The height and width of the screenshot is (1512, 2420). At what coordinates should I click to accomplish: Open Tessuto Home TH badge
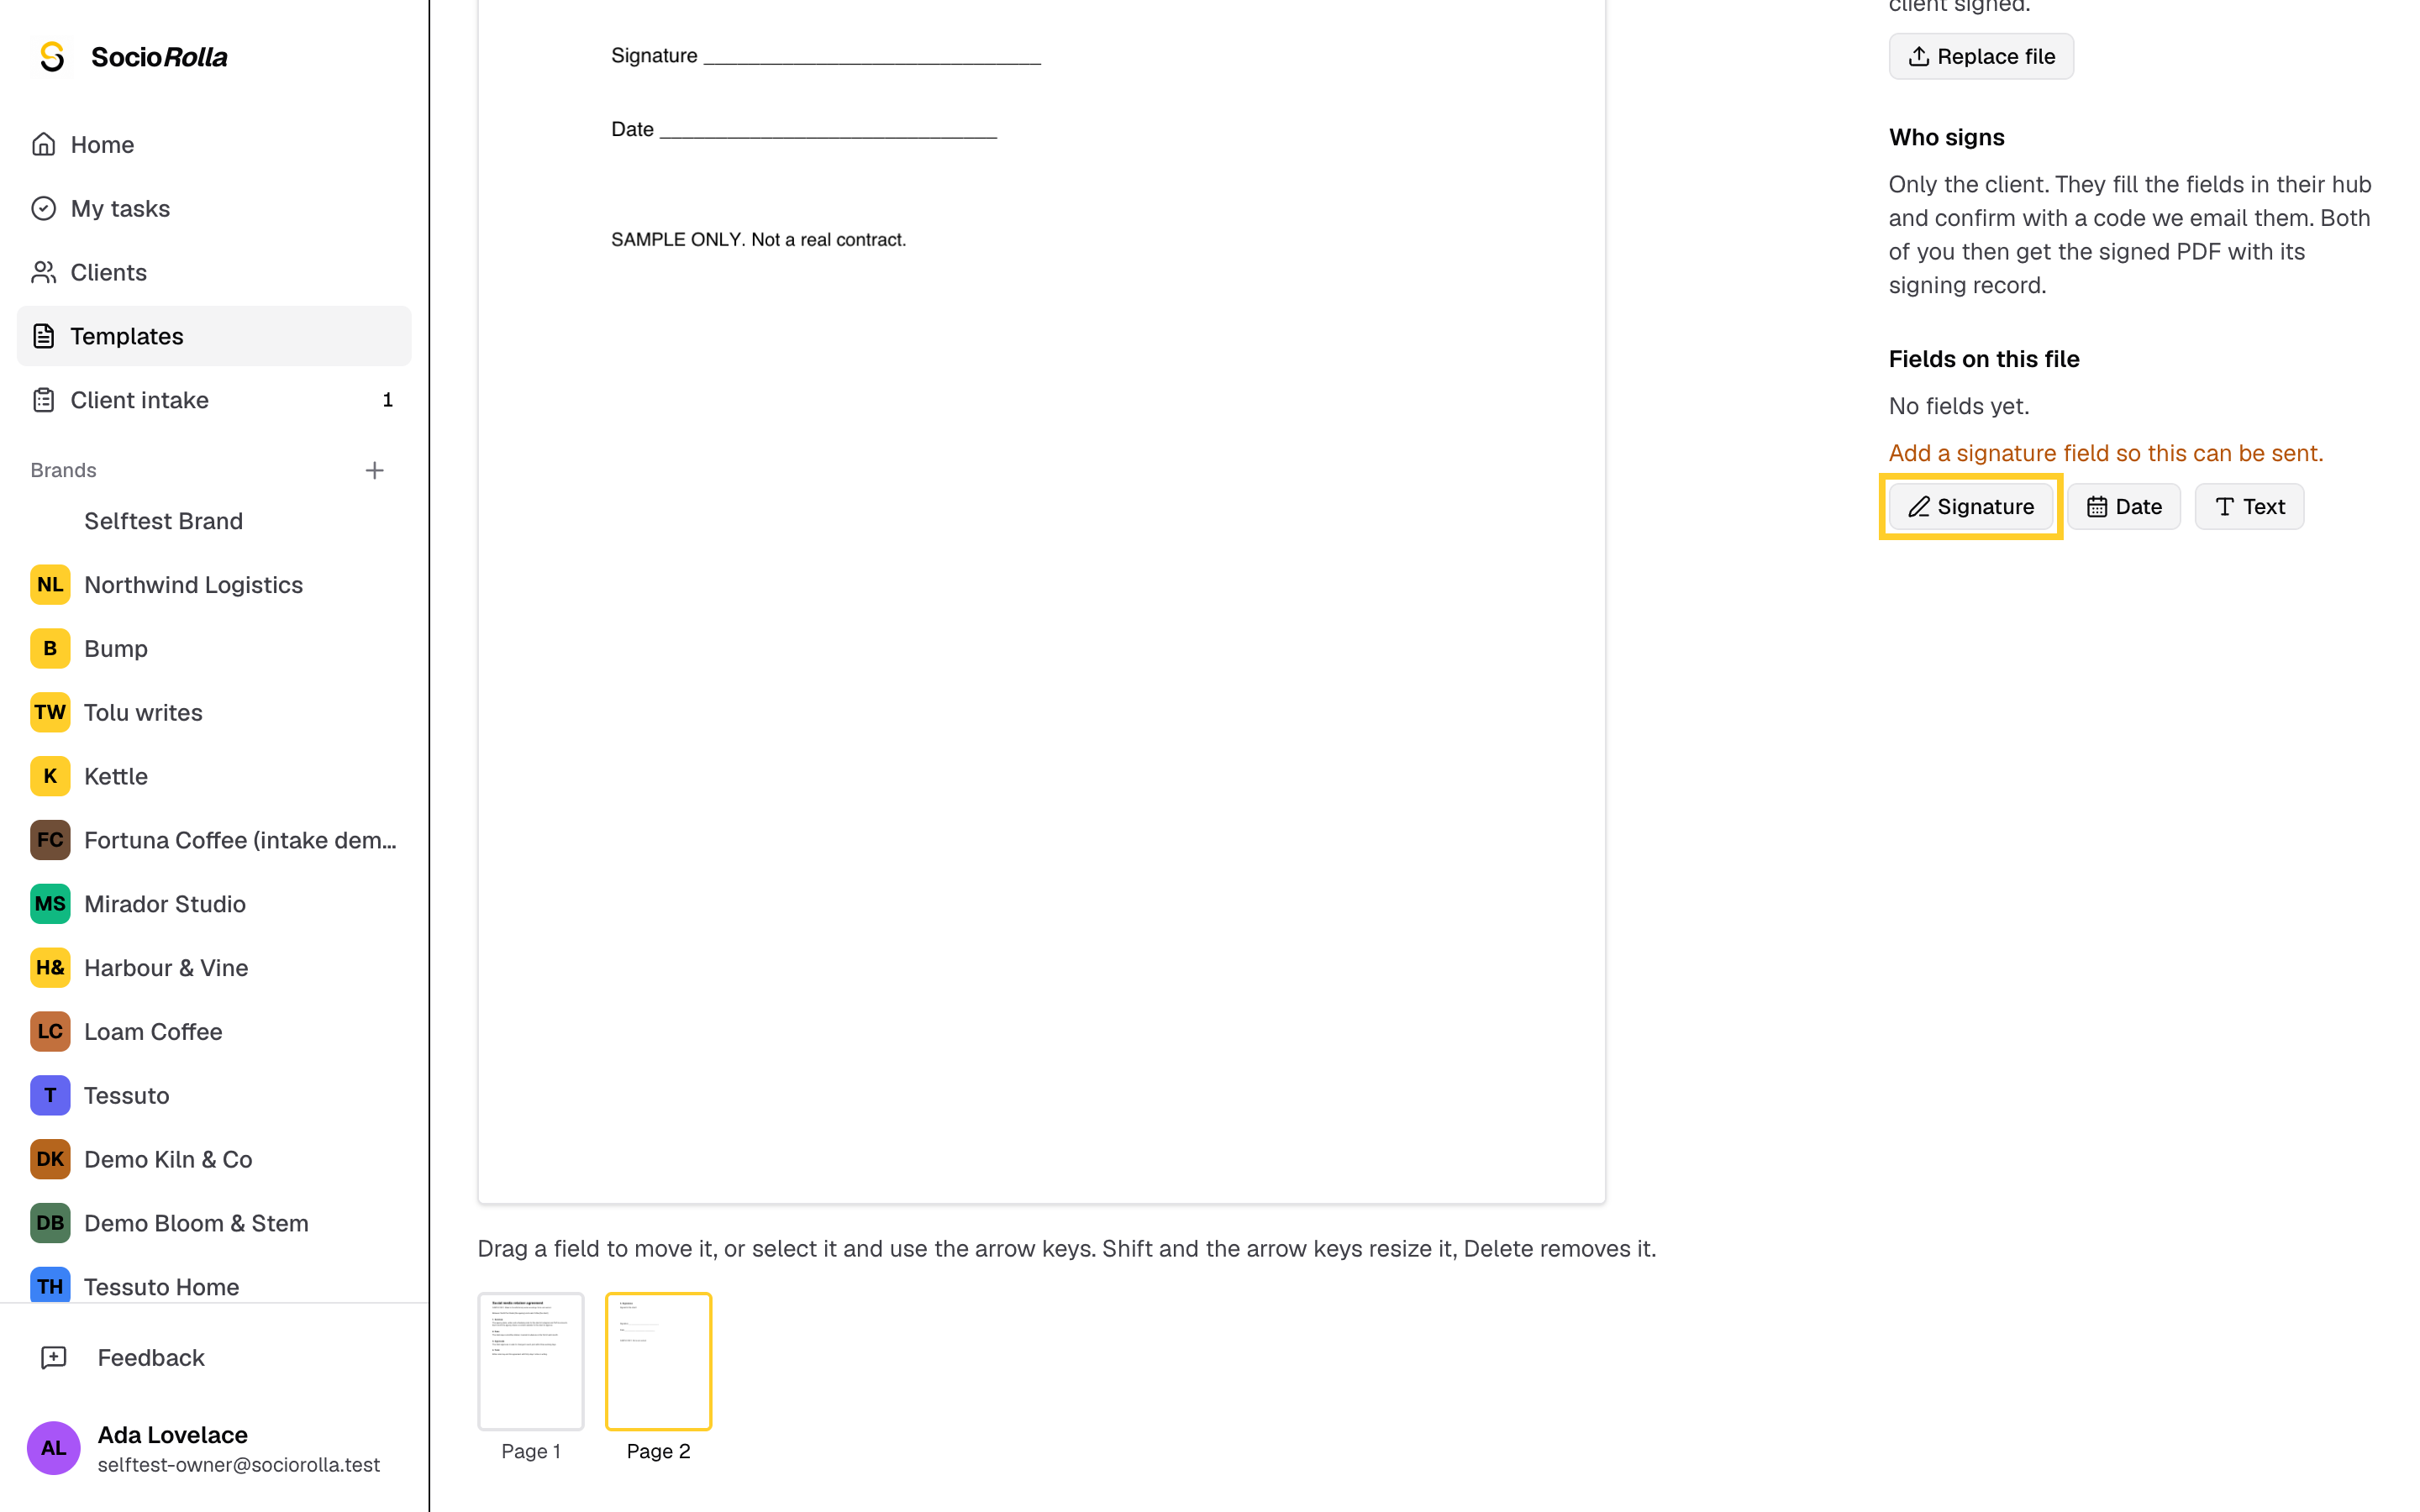pos(50,1286)
